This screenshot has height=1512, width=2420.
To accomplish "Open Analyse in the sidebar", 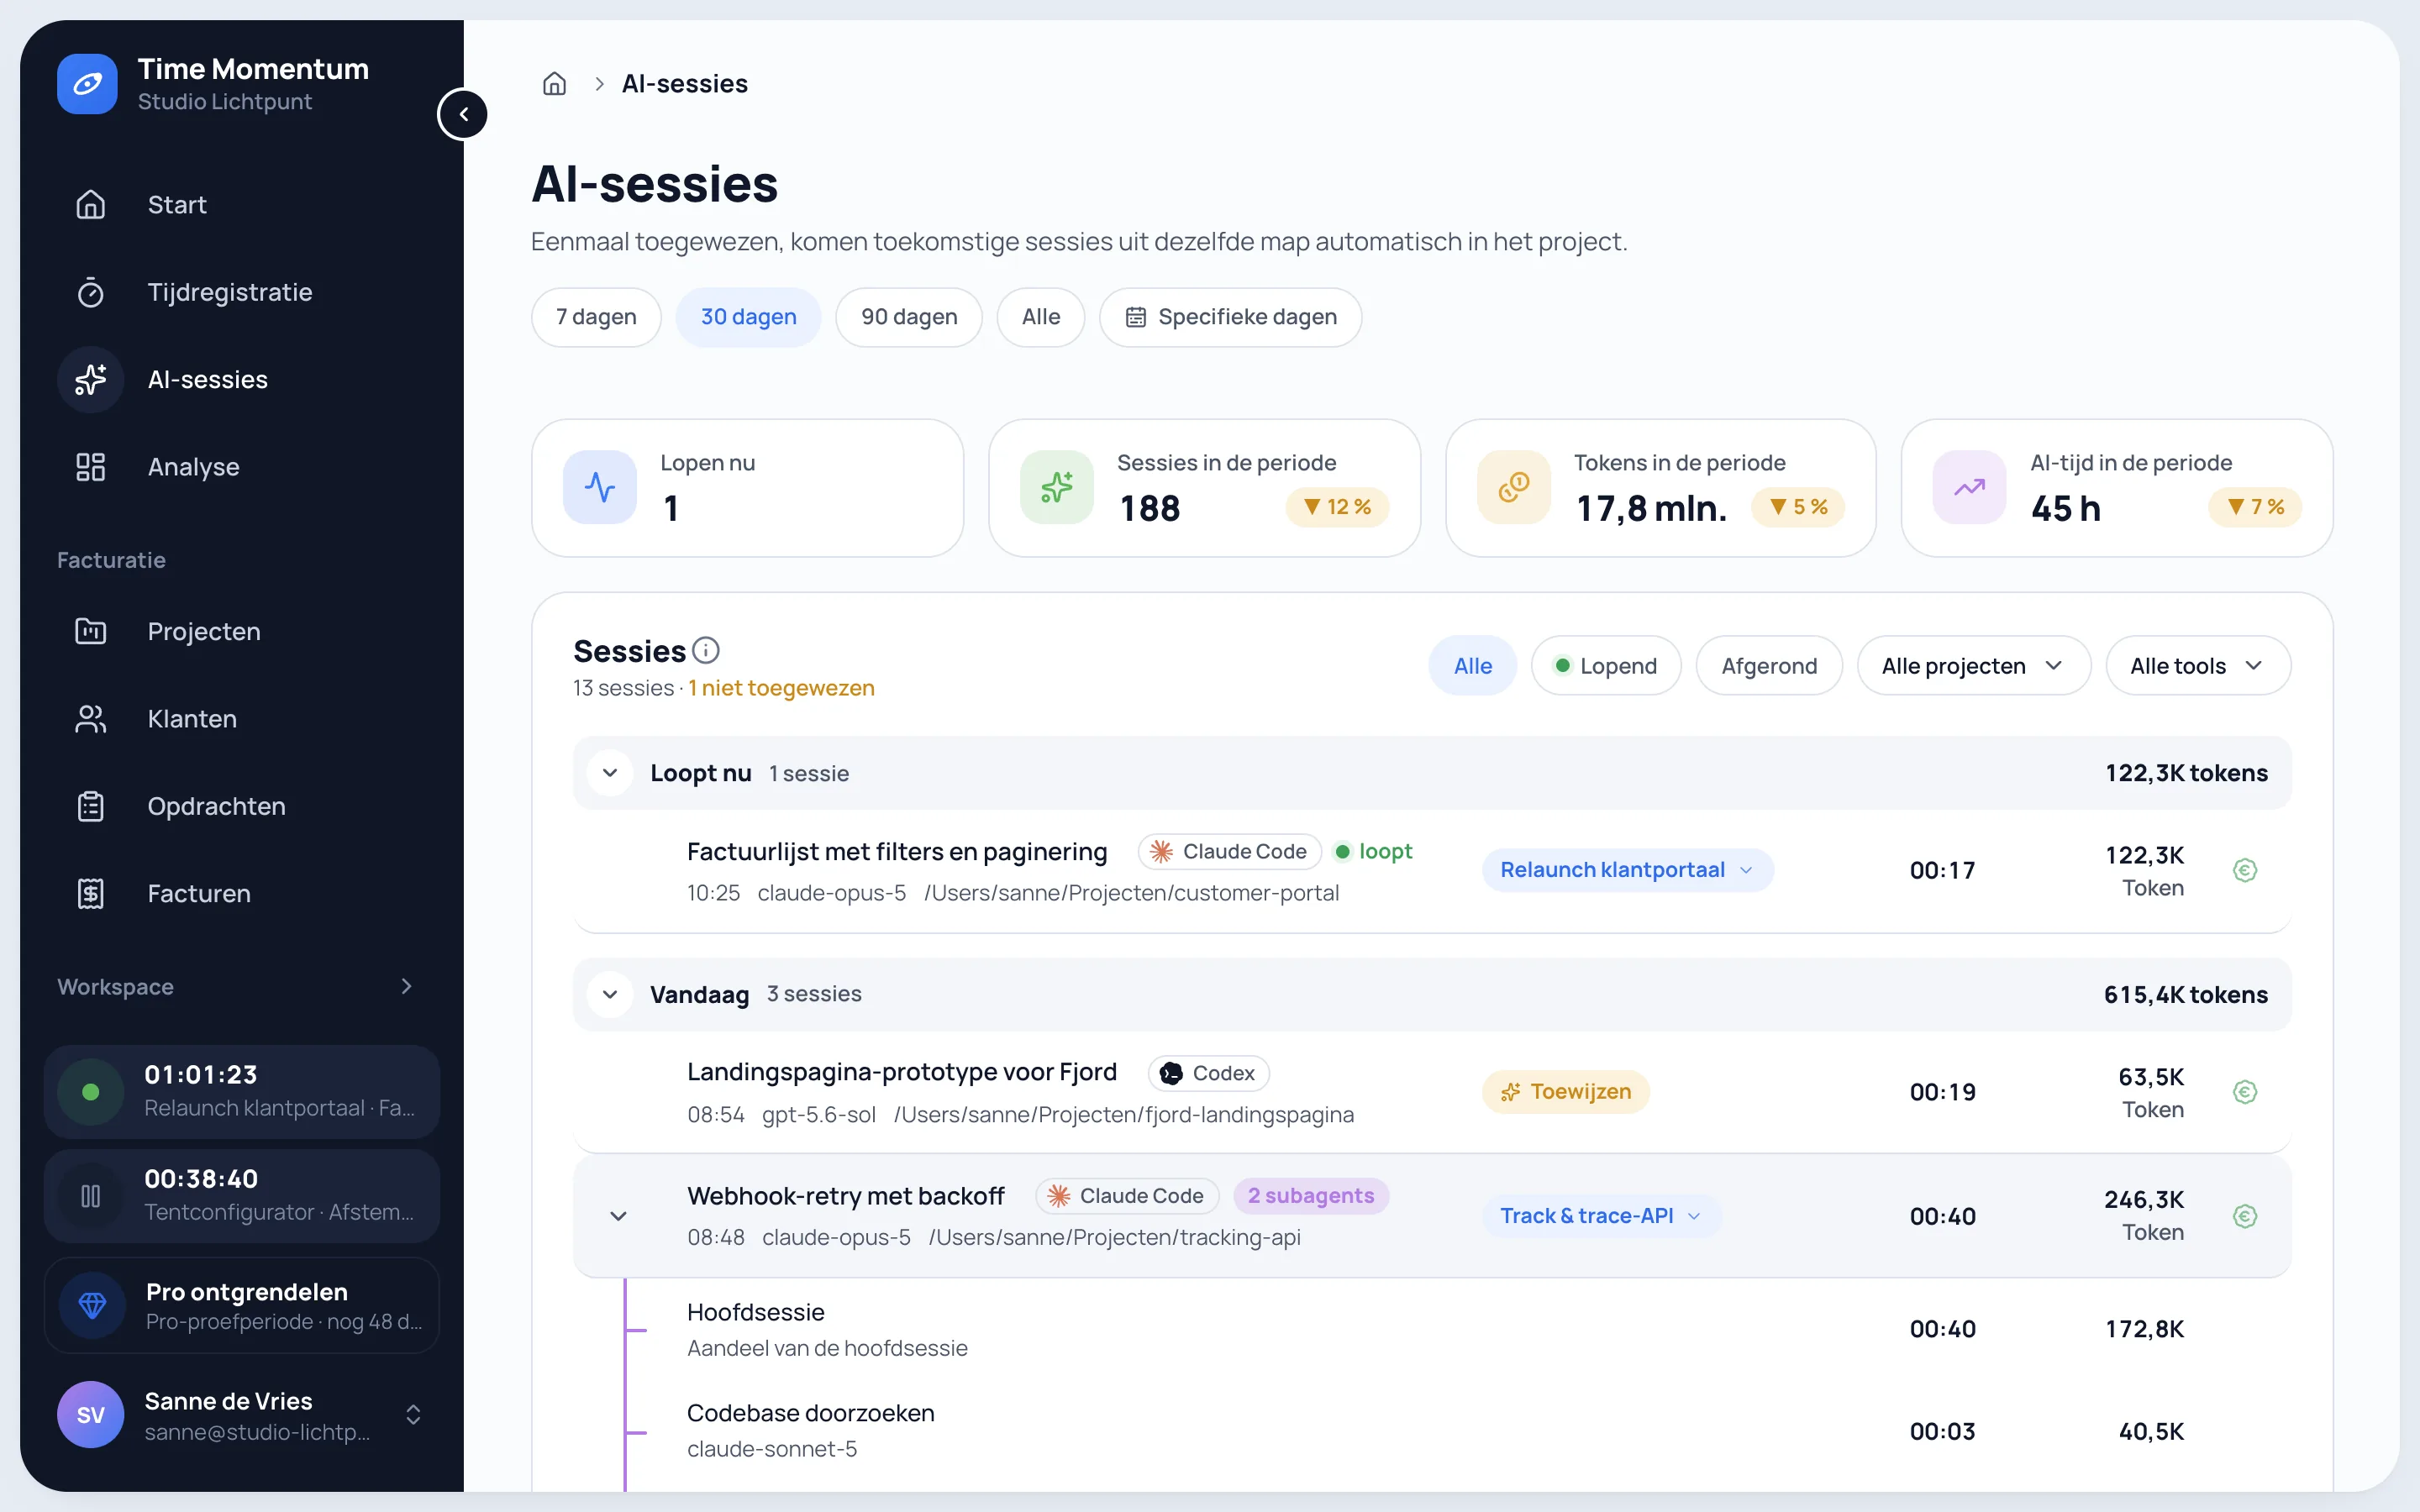I will tap(242, 467).
